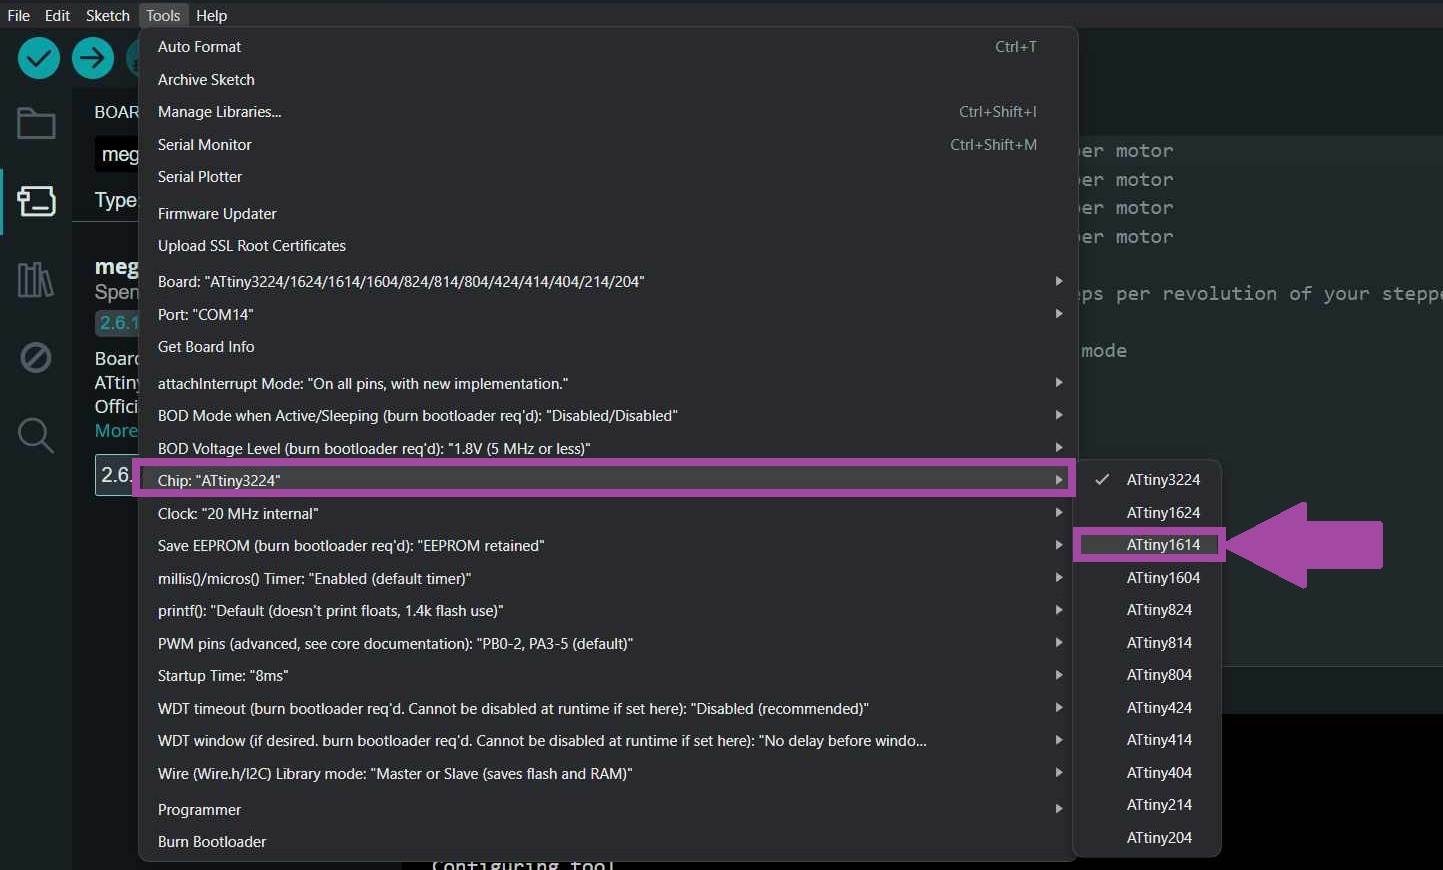The image size is (1443, 870).
Task: Click the boards search input field
Action: [117, 155]
